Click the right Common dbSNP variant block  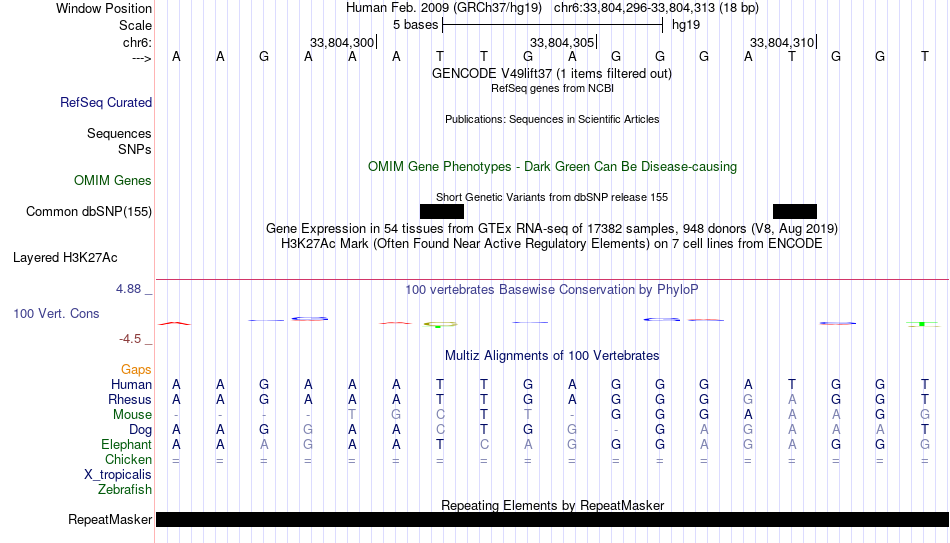[795, 212]
